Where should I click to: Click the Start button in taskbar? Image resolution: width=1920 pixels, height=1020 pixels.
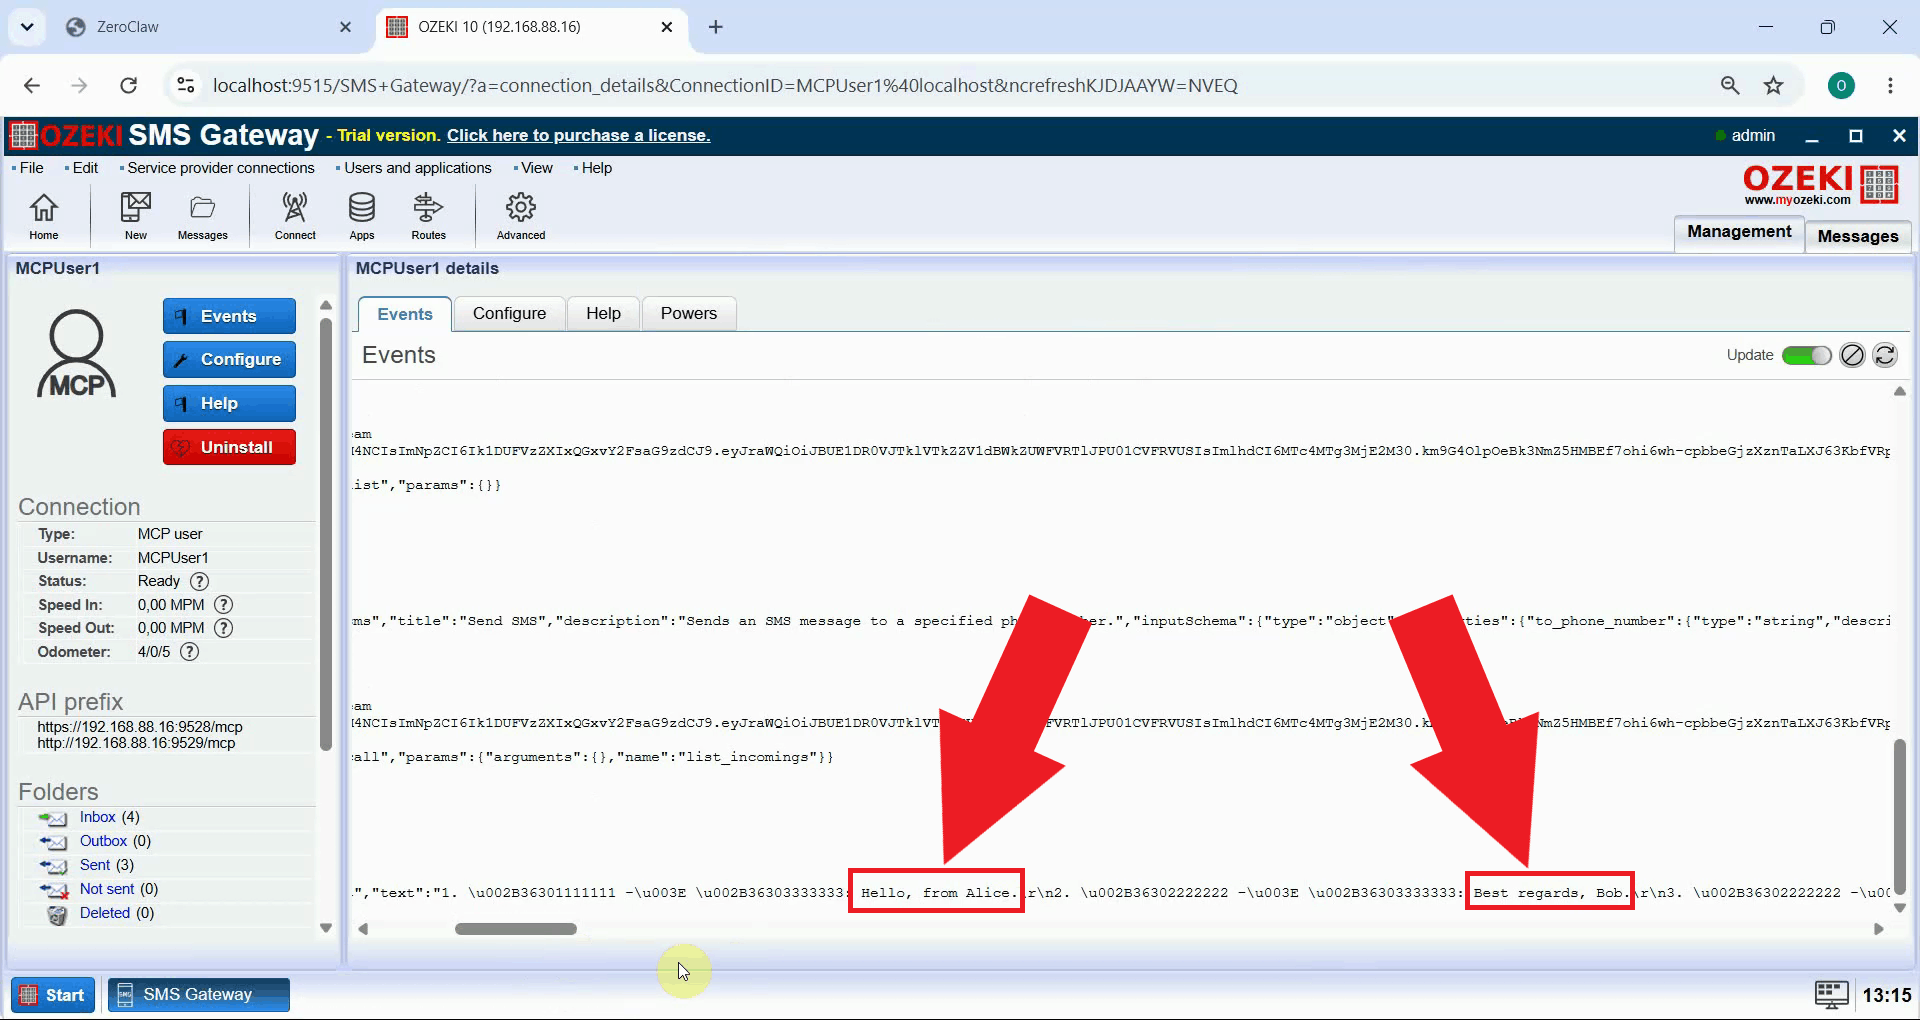click(53, 995)
